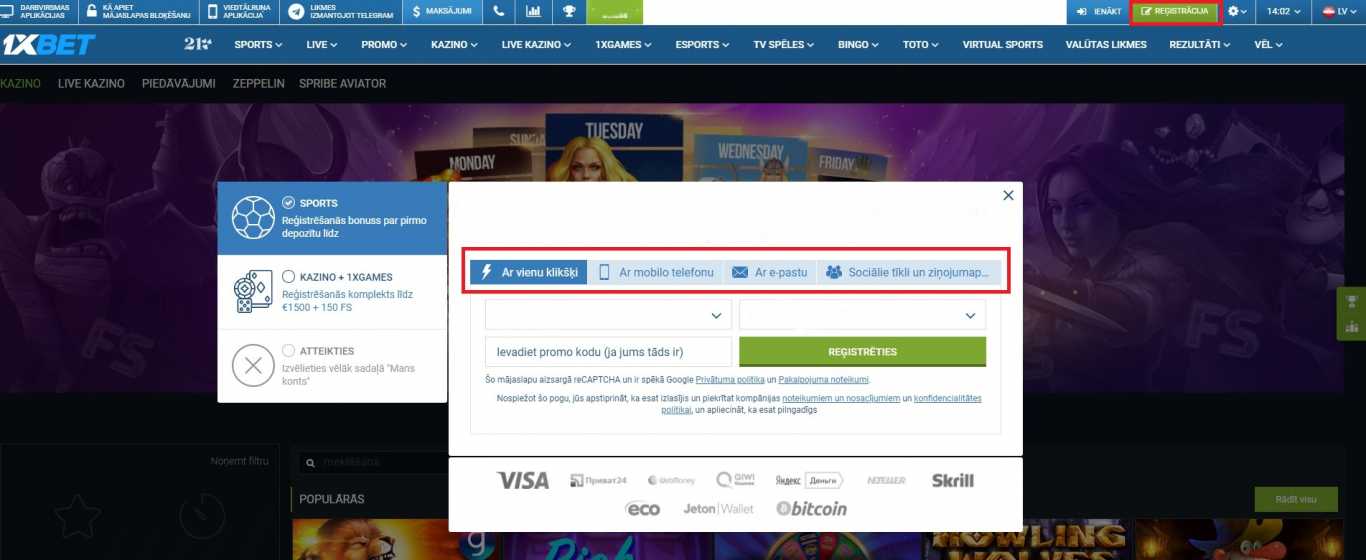This screenshot has width=1366, height=560.
Task: Expand the Esports menu
Action: (x=703, y=44)
